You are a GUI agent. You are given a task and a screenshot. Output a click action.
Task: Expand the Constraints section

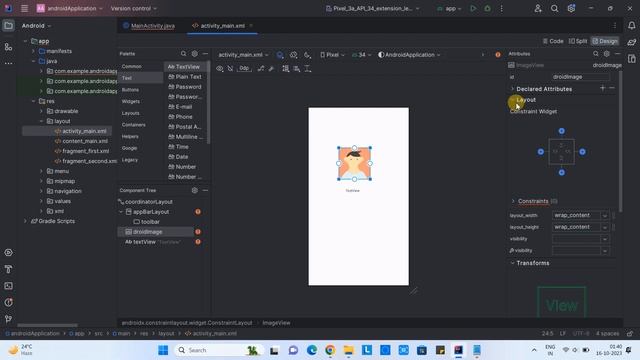pos(513,201)
